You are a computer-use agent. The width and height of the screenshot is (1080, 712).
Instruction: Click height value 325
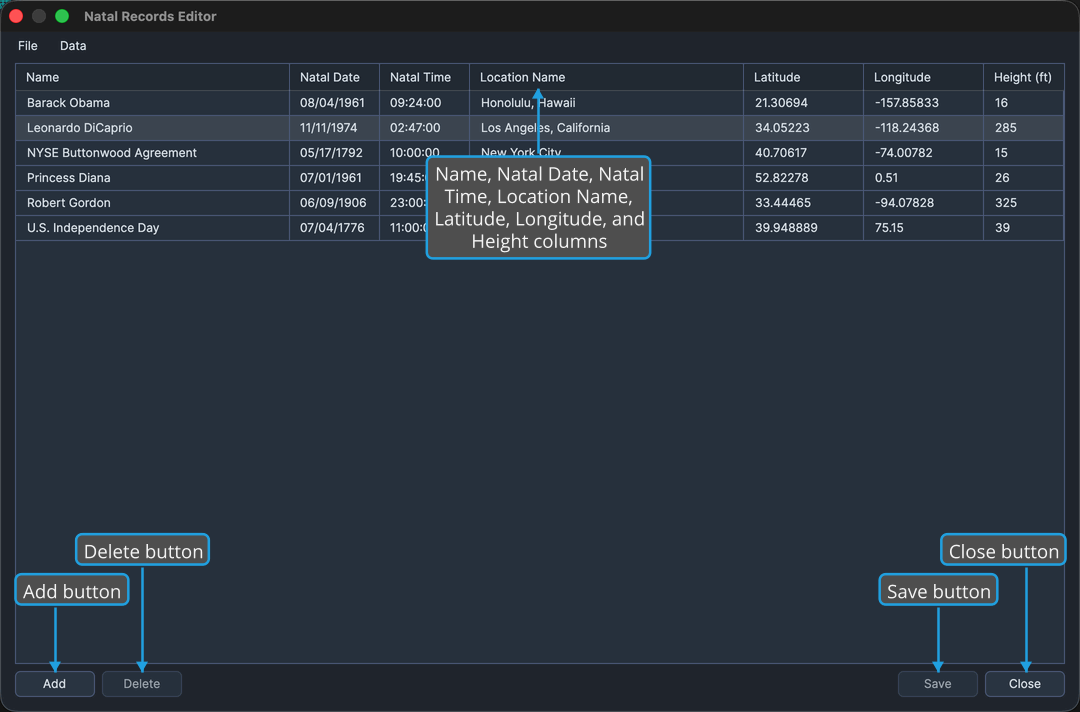(x=1024, y=202)
